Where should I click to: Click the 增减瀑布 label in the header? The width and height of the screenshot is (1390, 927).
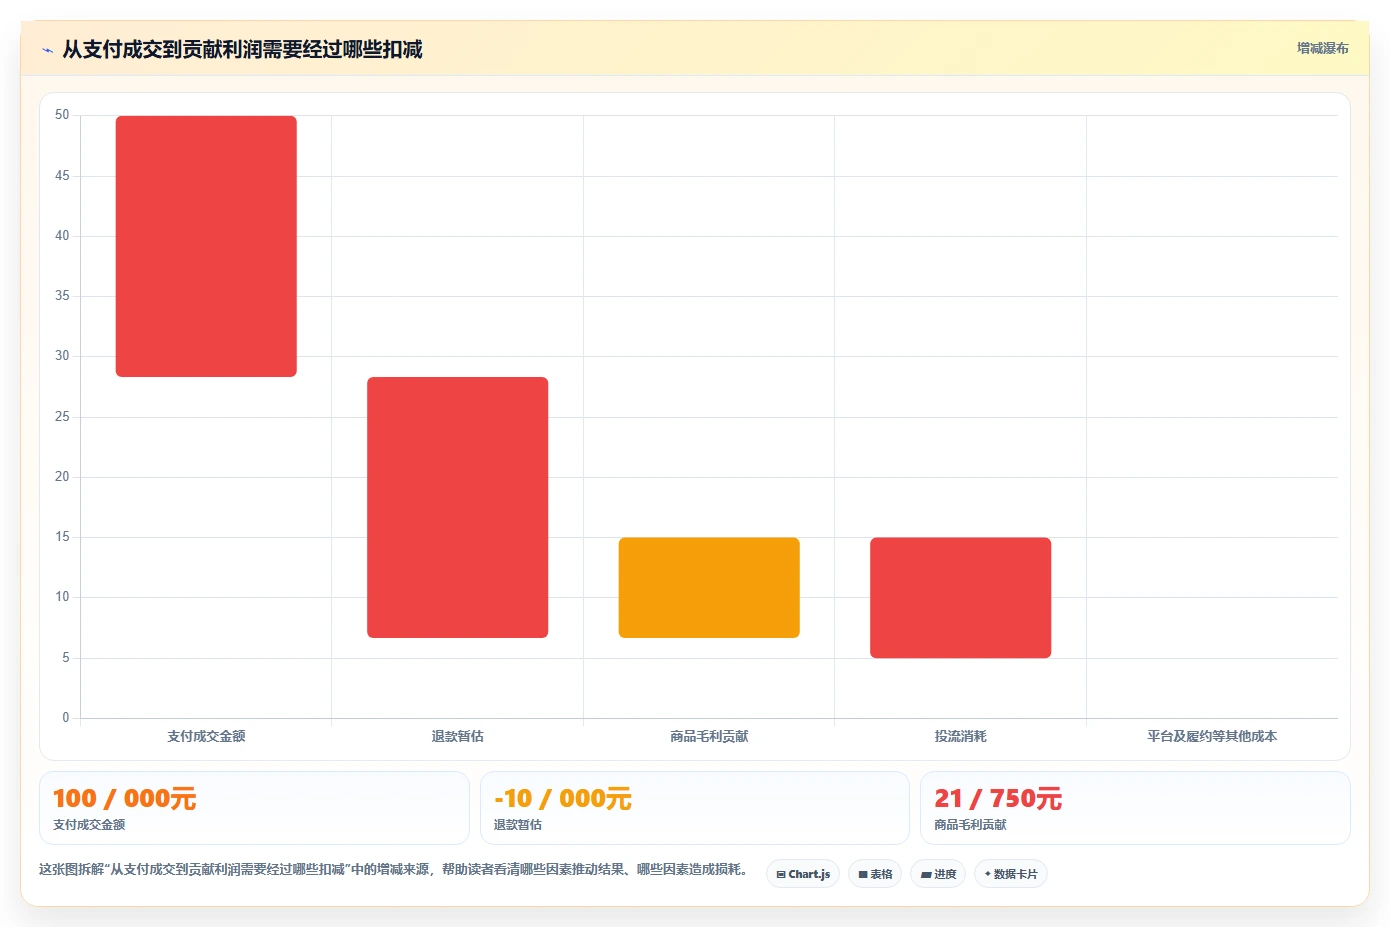click(x=1322, y=48)
